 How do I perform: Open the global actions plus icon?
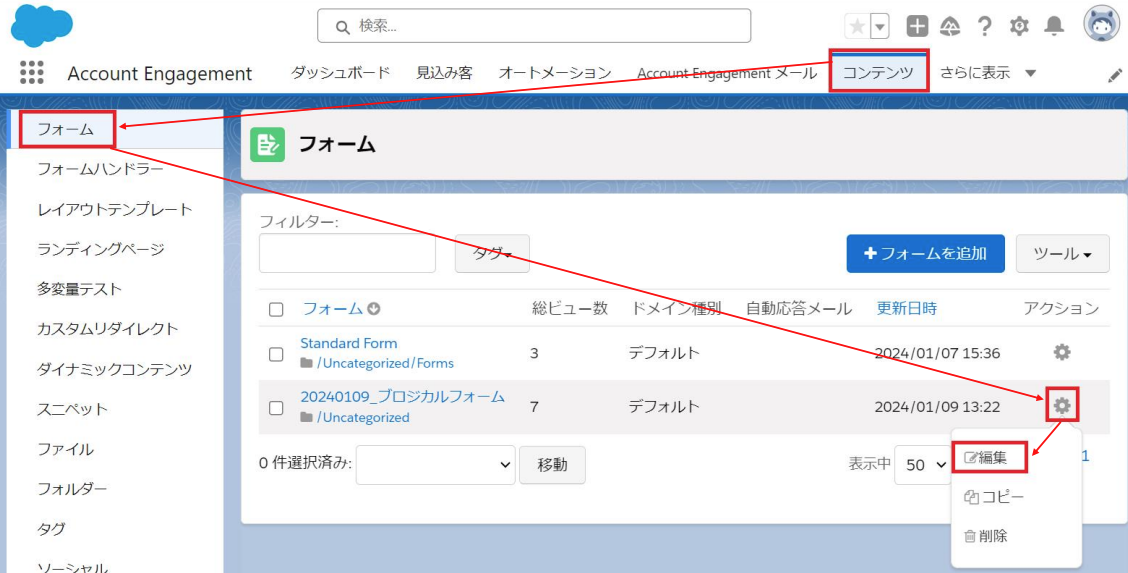coord(916,27)
